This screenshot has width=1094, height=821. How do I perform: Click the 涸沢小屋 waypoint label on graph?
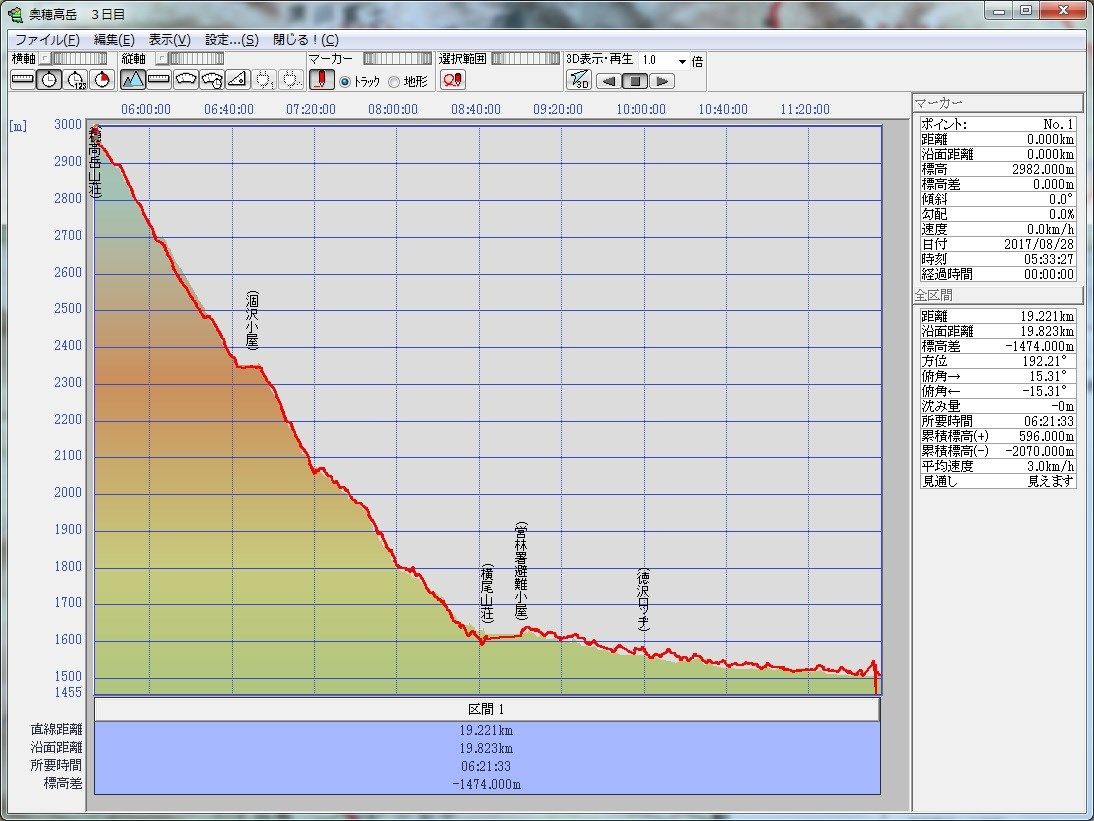pos(253,320)
